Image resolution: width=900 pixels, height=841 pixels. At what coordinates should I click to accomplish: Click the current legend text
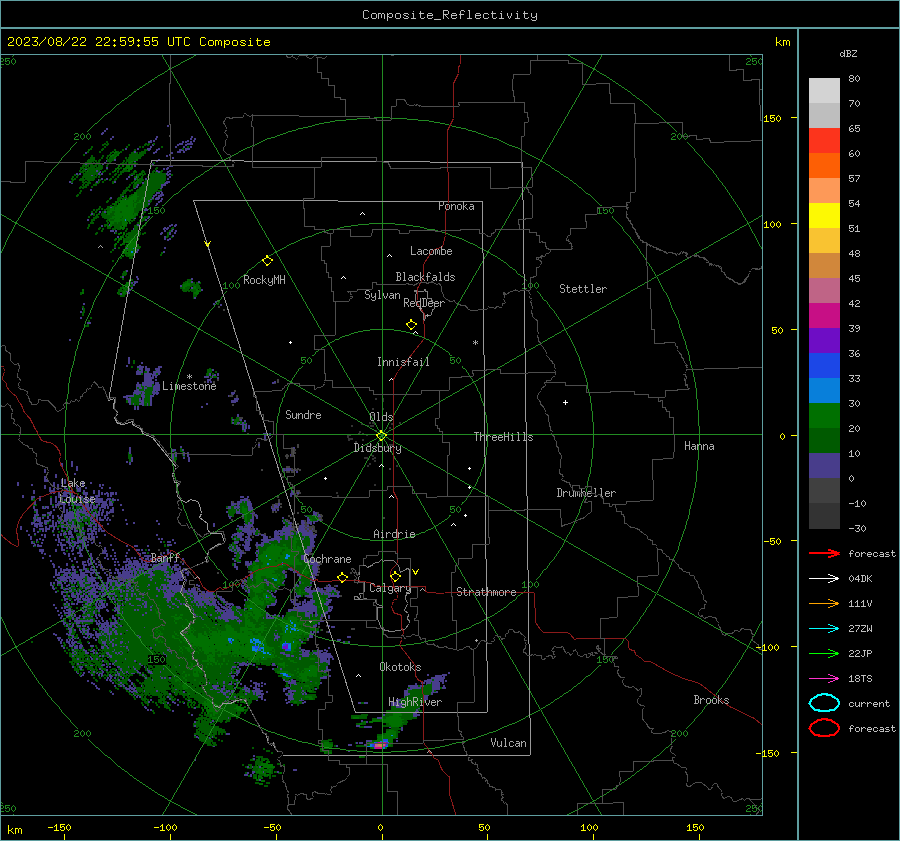[x=869, y=703]
